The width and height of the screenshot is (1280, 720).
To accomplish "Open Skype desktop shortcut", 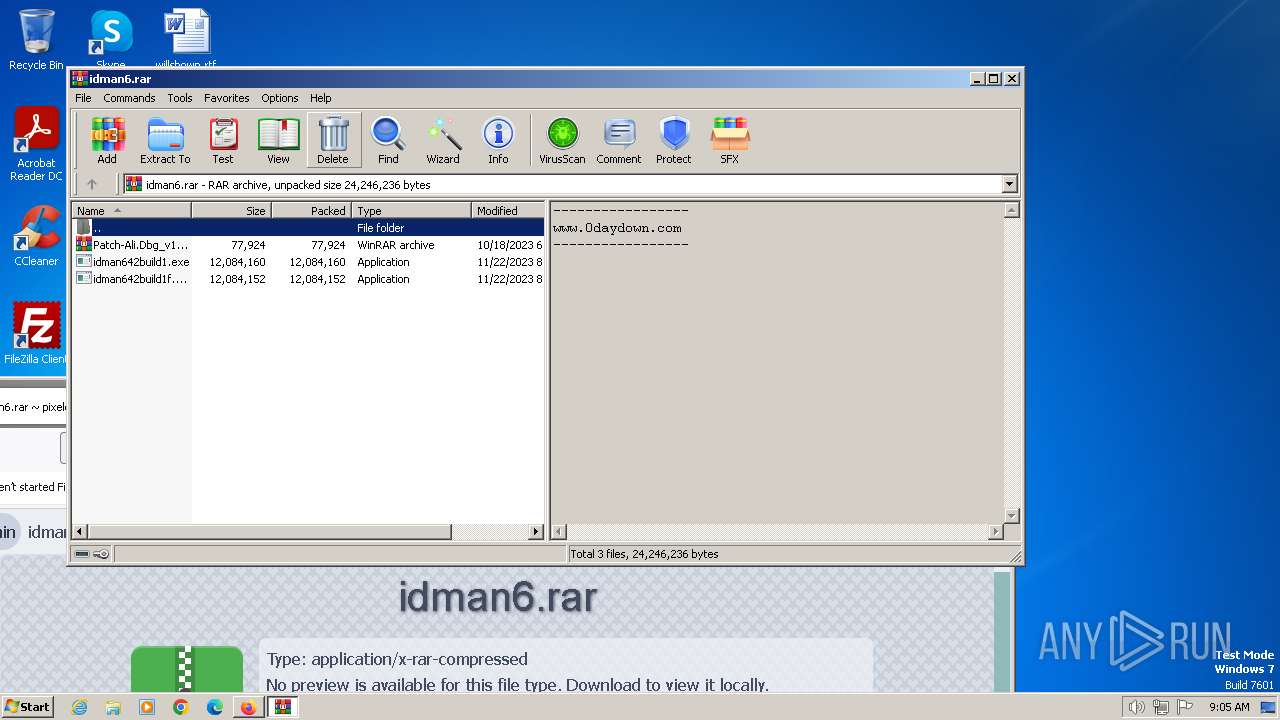I will tap(110, 40).
